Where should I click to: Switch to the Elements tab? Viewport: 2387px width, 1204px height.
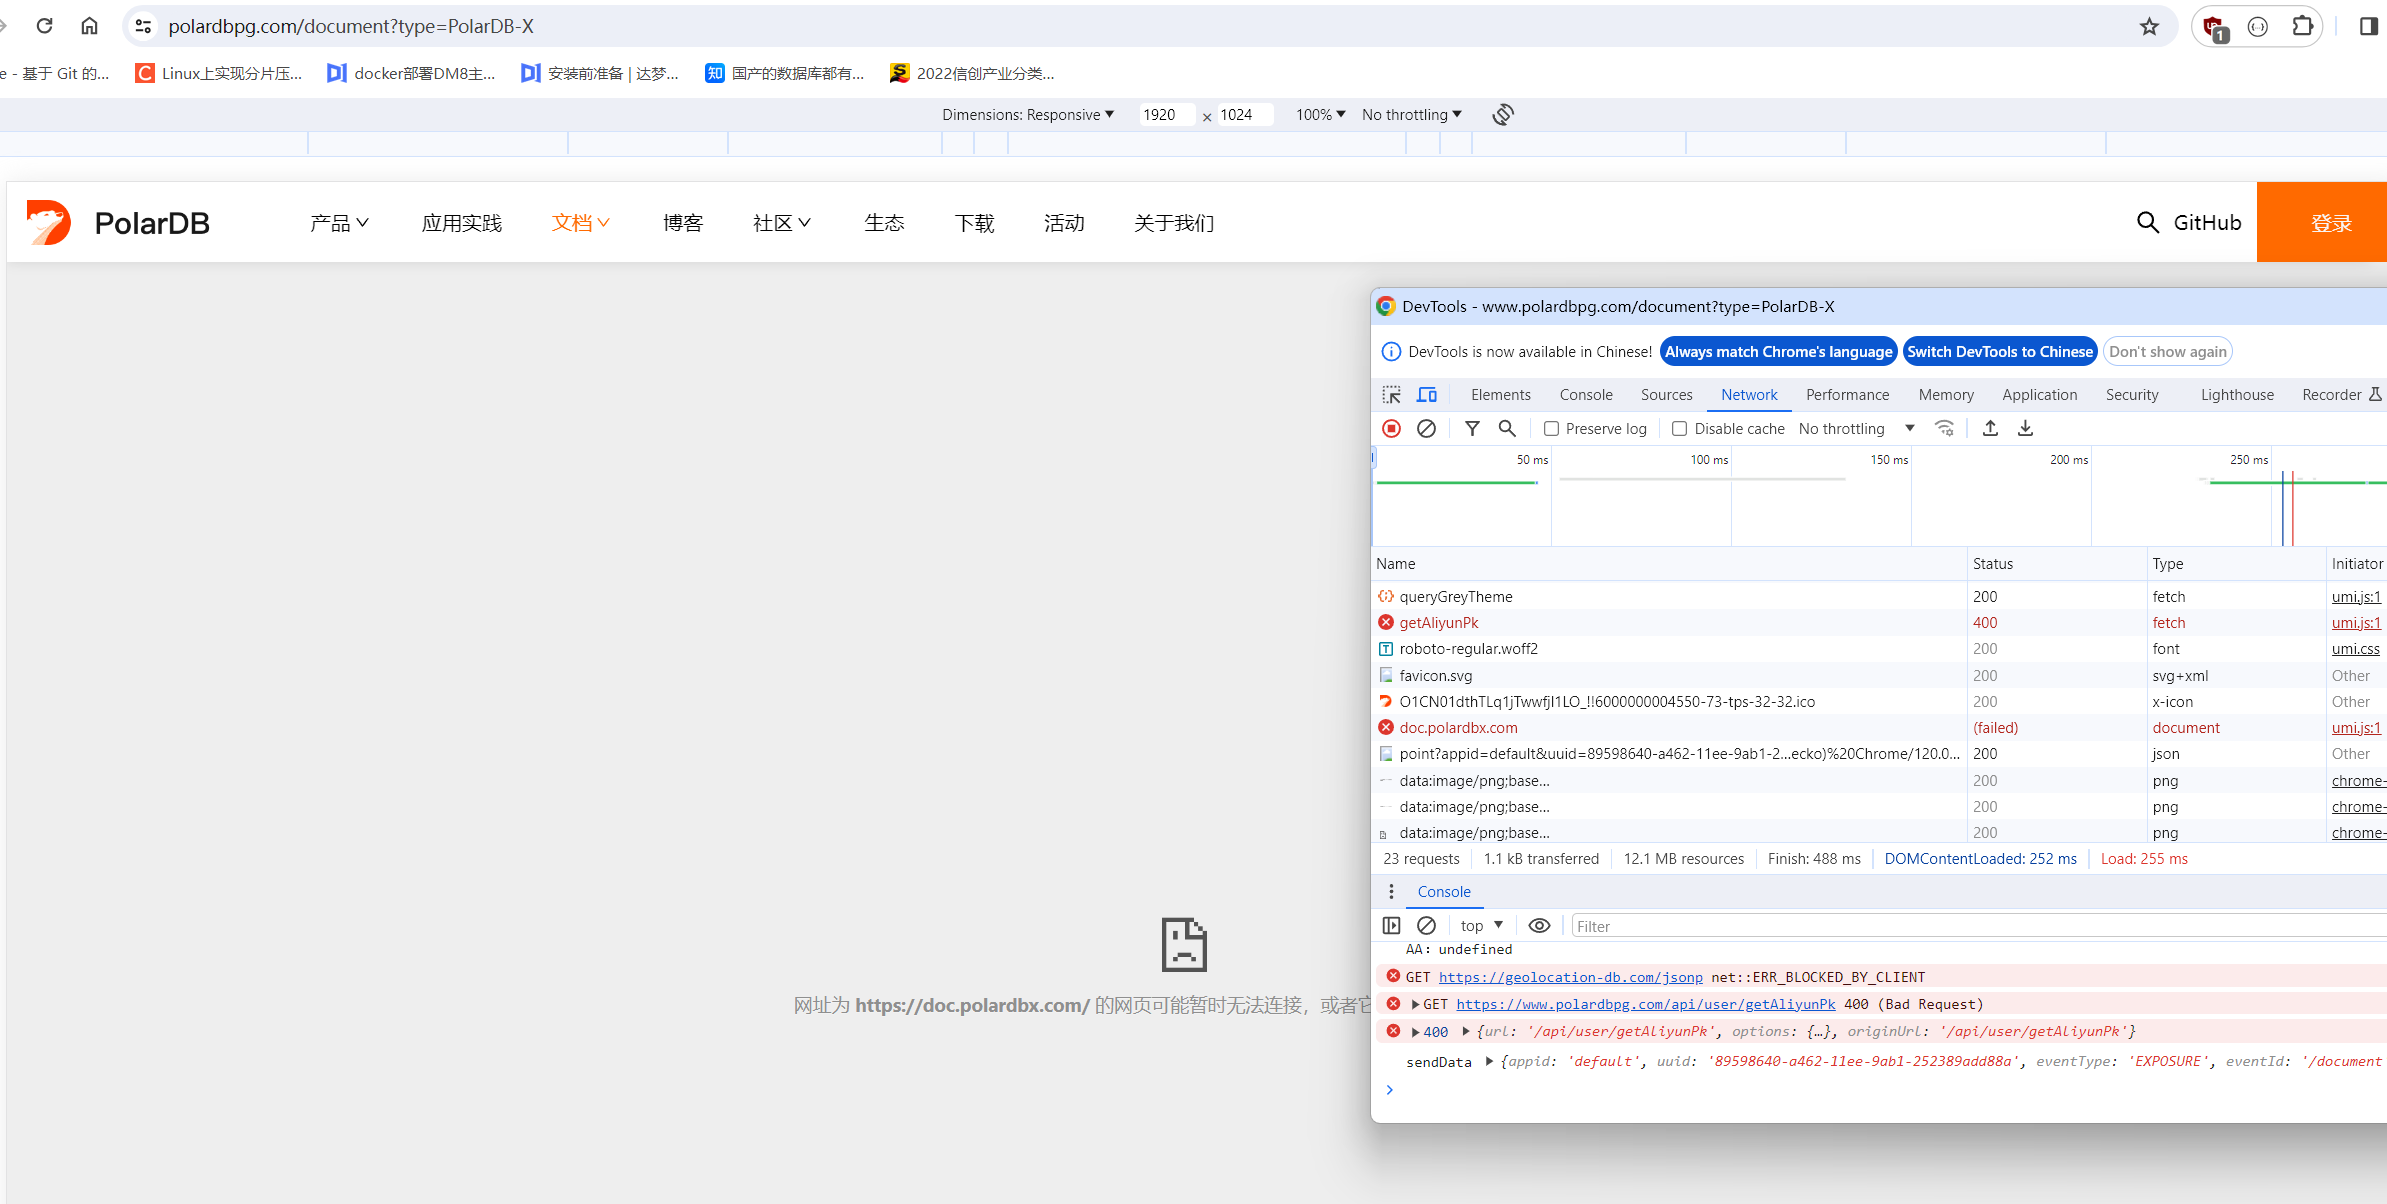coord(1500,395)
